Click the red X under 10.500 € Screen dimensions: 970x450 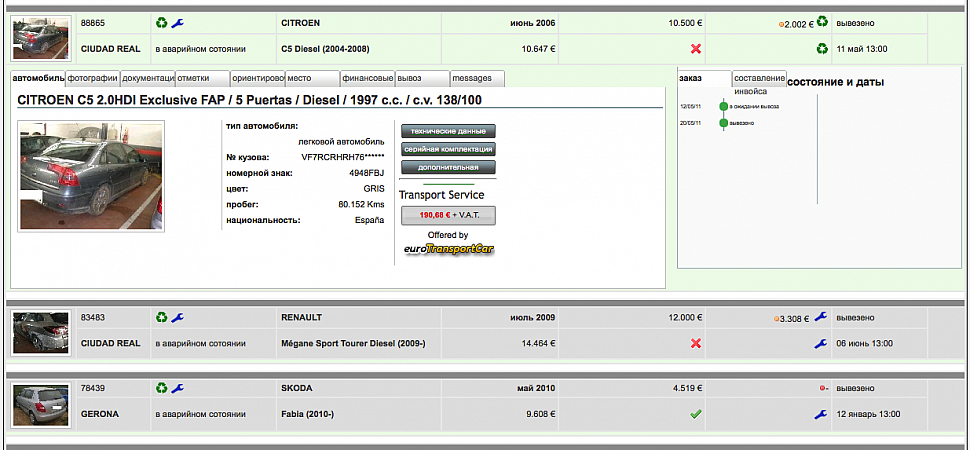point(696,48)
